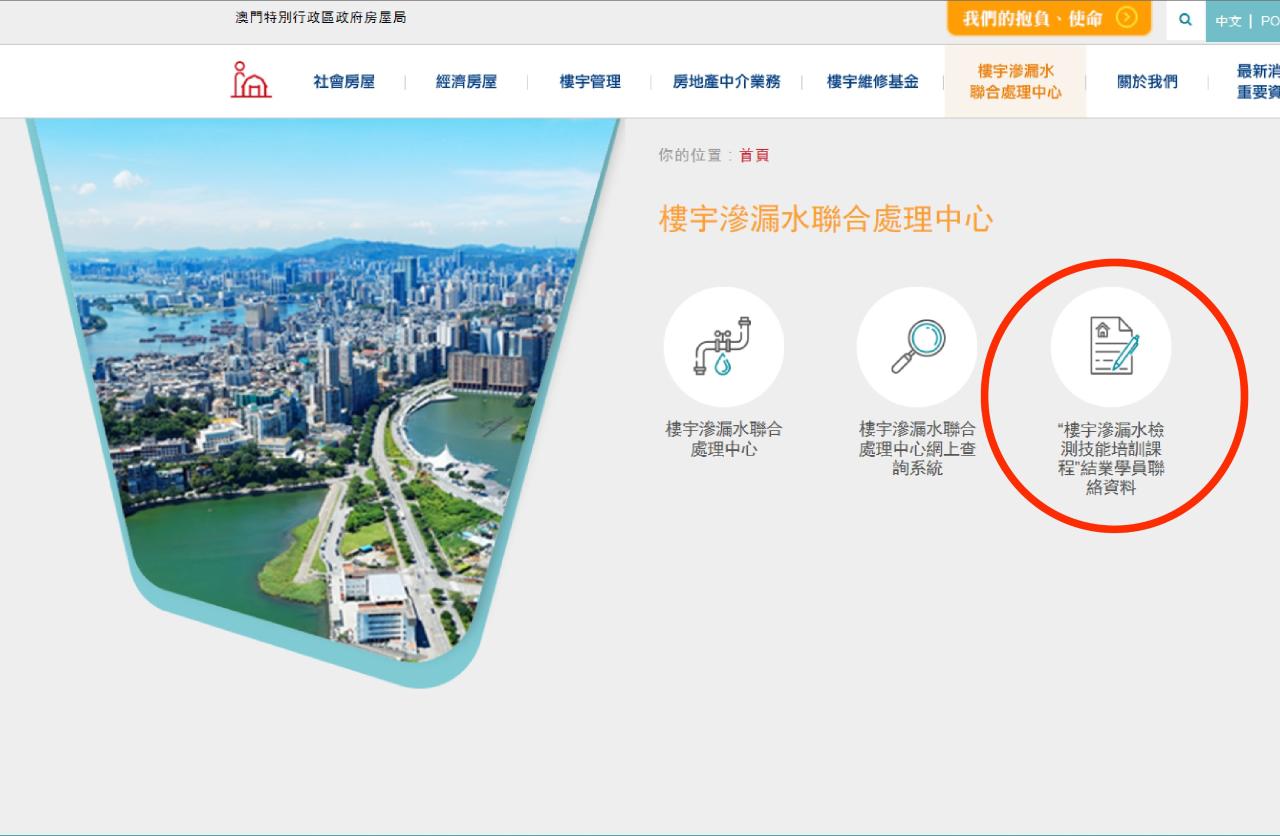Click the arrow icon on orange banner
The height and width of the screenshot is (836, 1280).
pos(1126,18)
